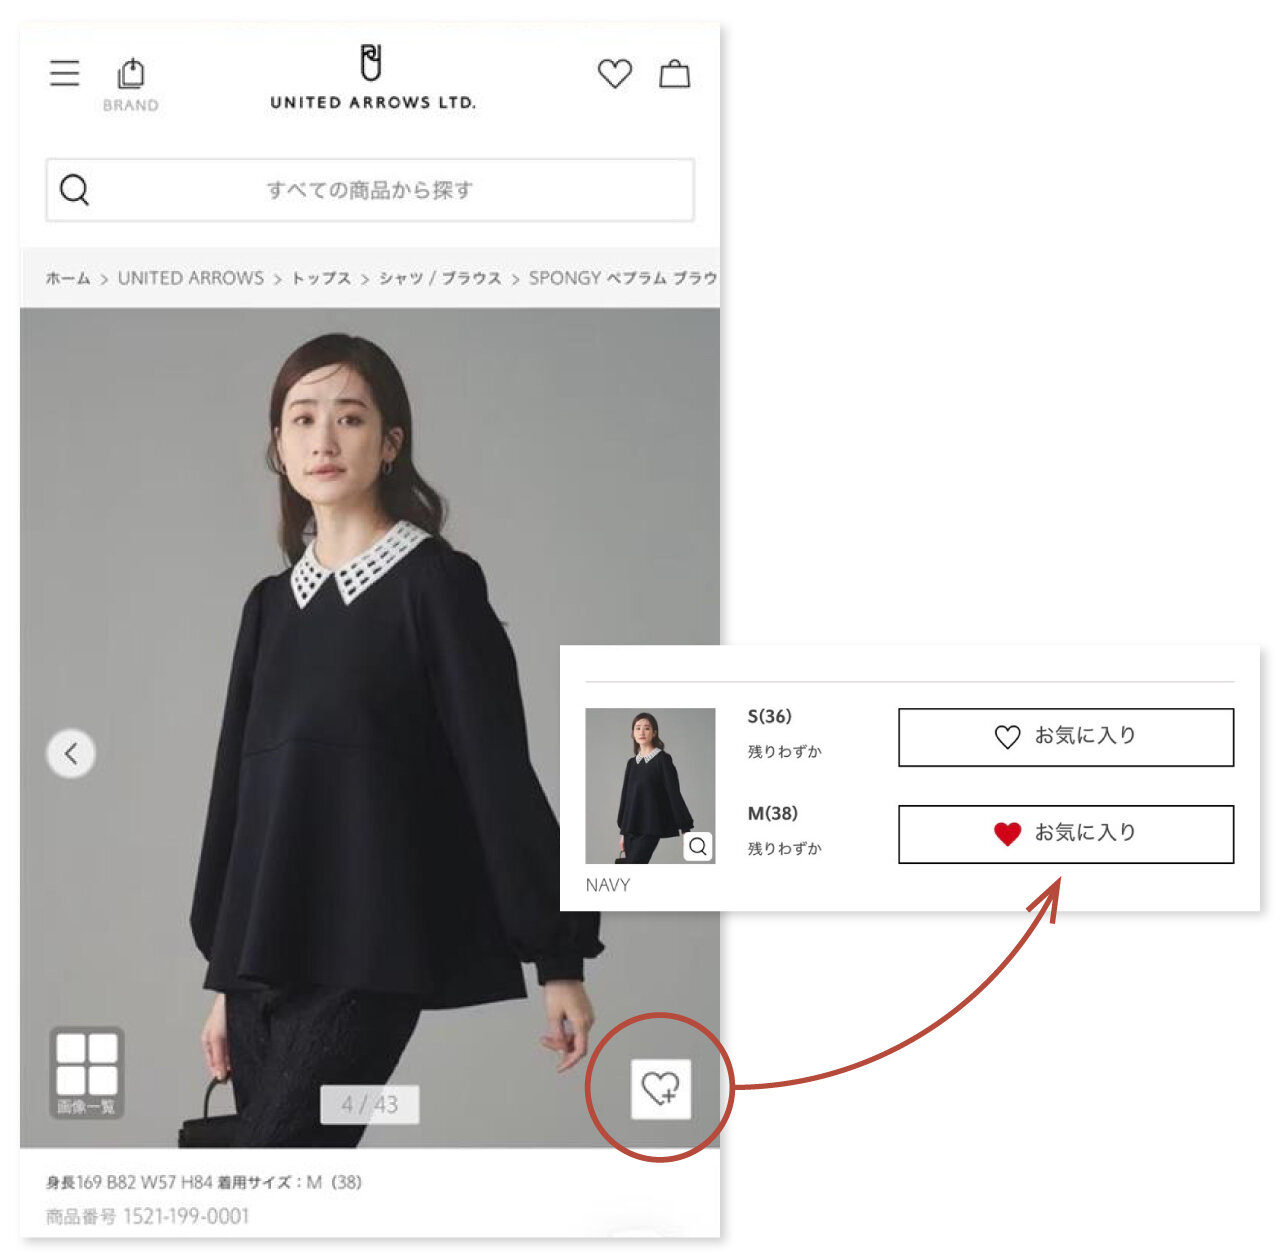Go to the previous product image

click(71, 753)
